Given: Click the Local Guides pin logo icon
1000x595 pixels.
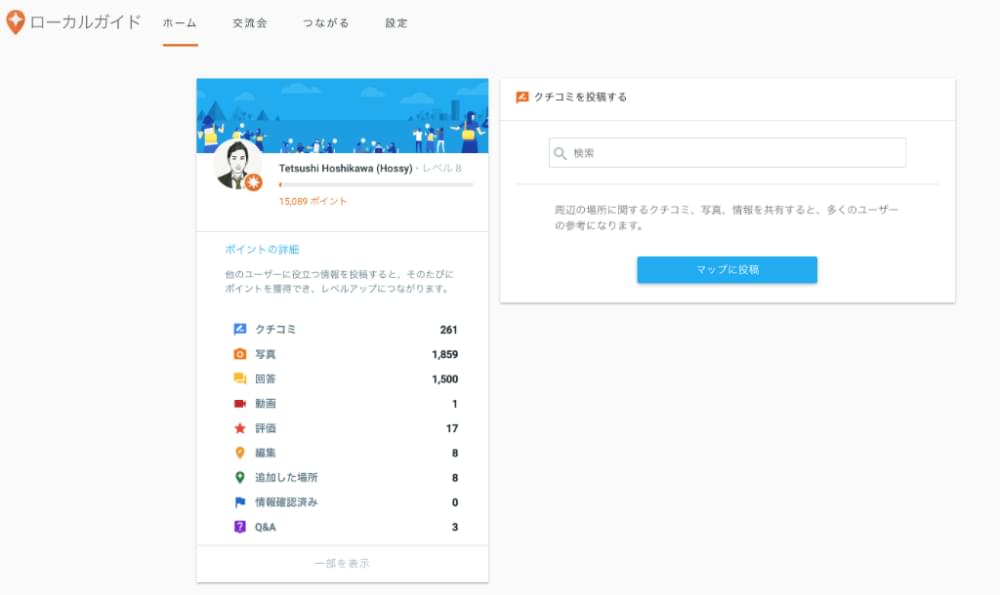Looking at the screenshot, I should tap(15, 23).
